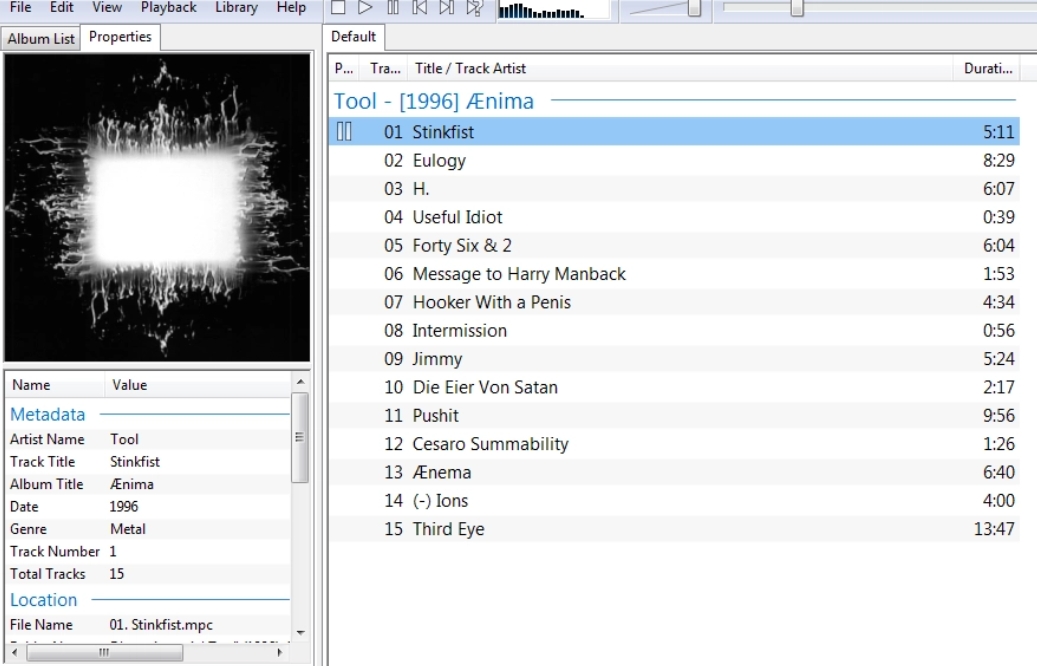Select track 01 Stinkfist
Viewport: 1037px width, 666px height.
(x=675, y=132)
